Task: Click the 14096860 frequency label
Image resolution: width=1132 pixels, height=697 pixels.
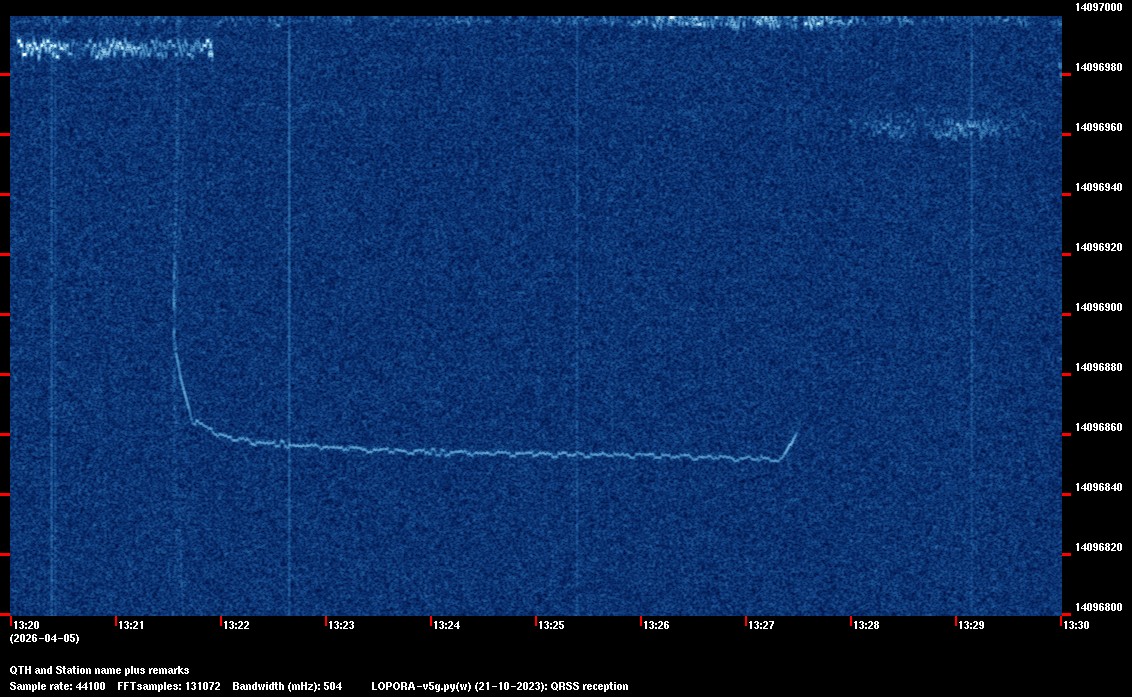Action: [x=1099, y=427]
